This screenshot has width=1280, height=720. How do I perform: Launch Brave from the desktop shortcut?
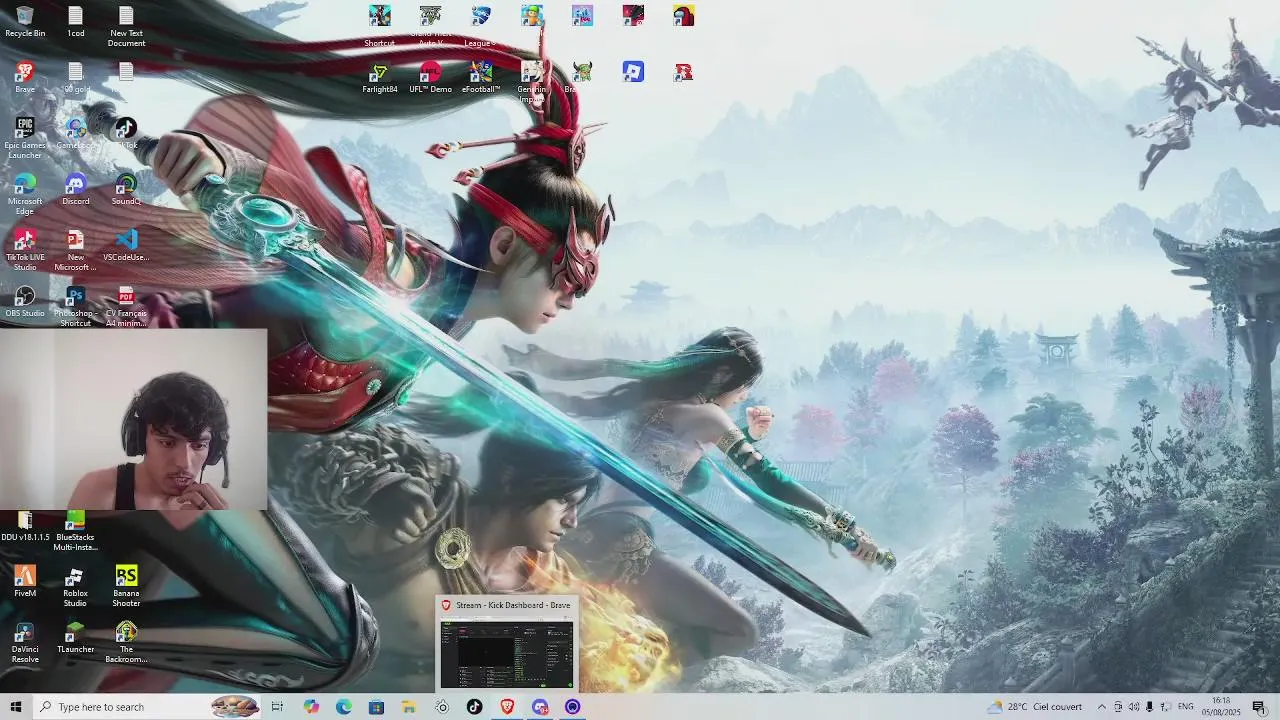pyautogui.click(x=25, y=77)
